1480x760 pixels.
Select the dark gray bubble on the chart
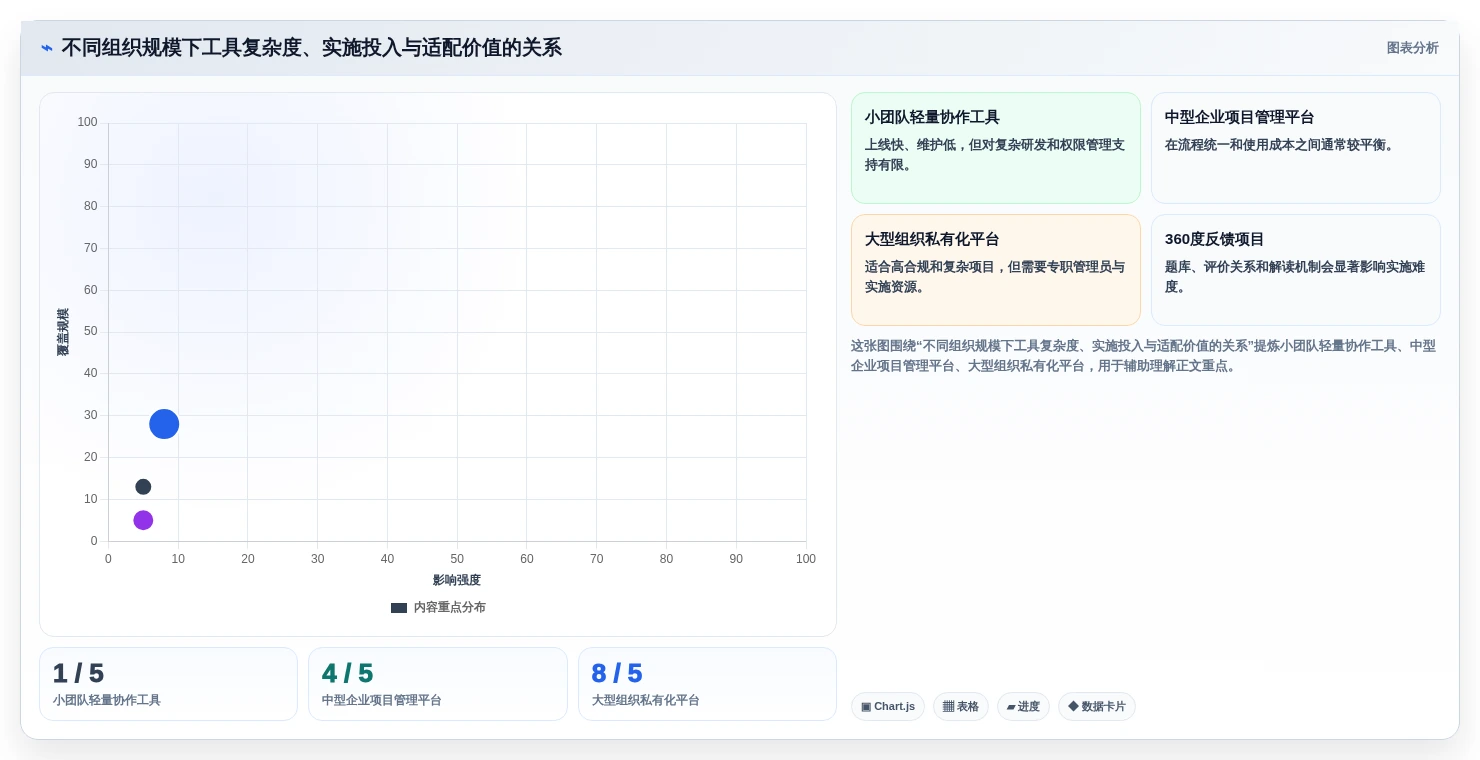143,487
